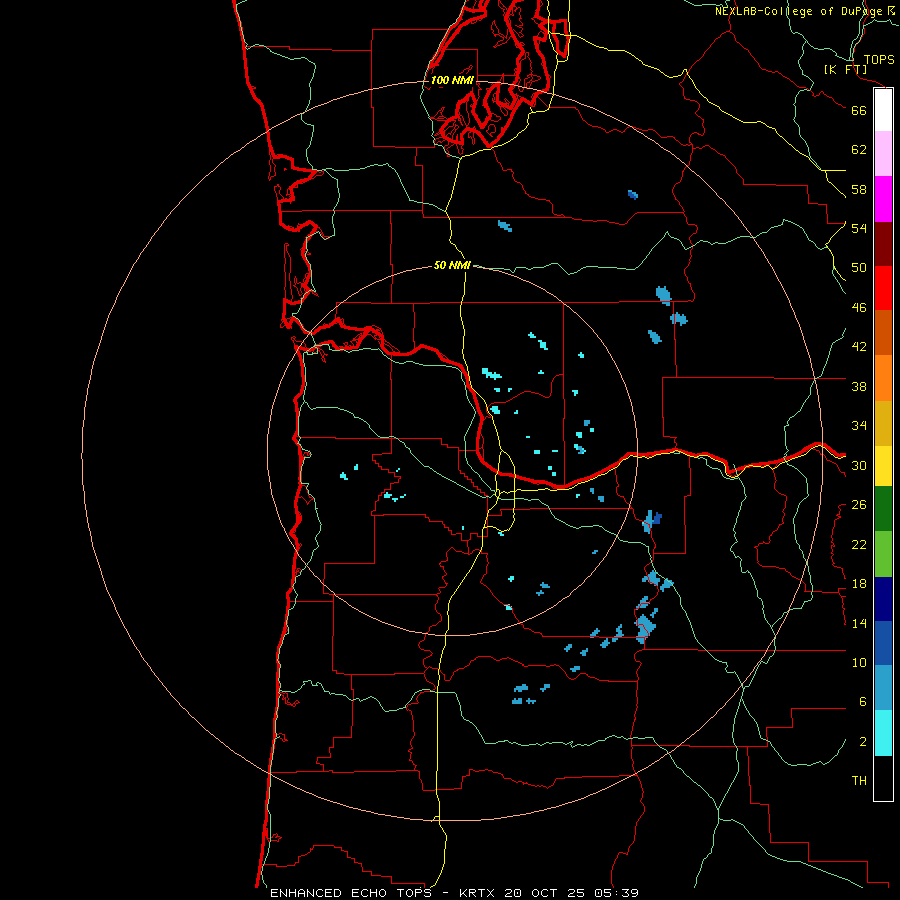Click the legend value "14"

click(859, 623)
